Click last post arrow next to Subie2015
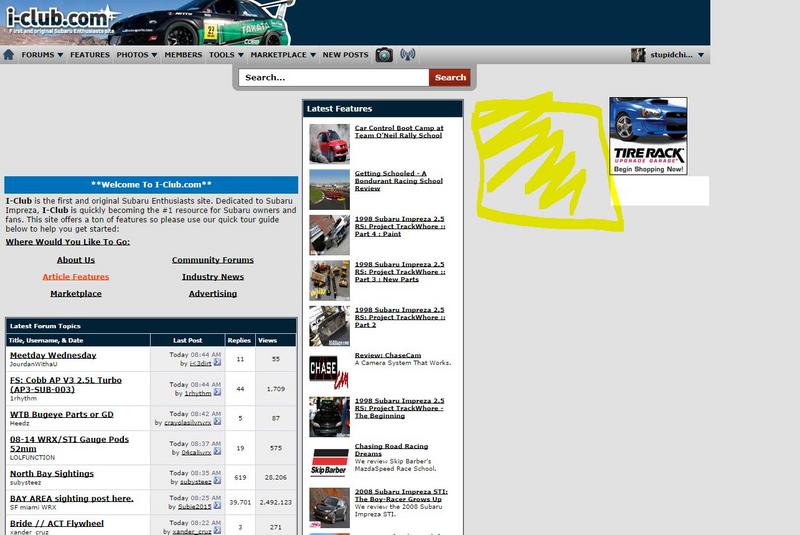This screenshot has height=535, width=800. coord(217,504)
